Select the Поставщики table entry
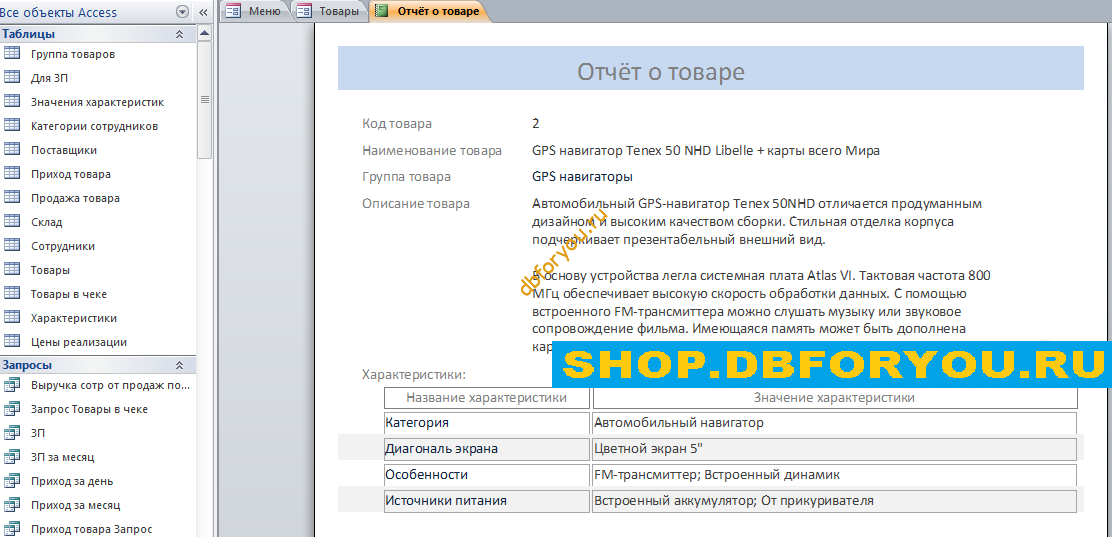The height and width of the screenshot is (537, 1112). point(64,150)
